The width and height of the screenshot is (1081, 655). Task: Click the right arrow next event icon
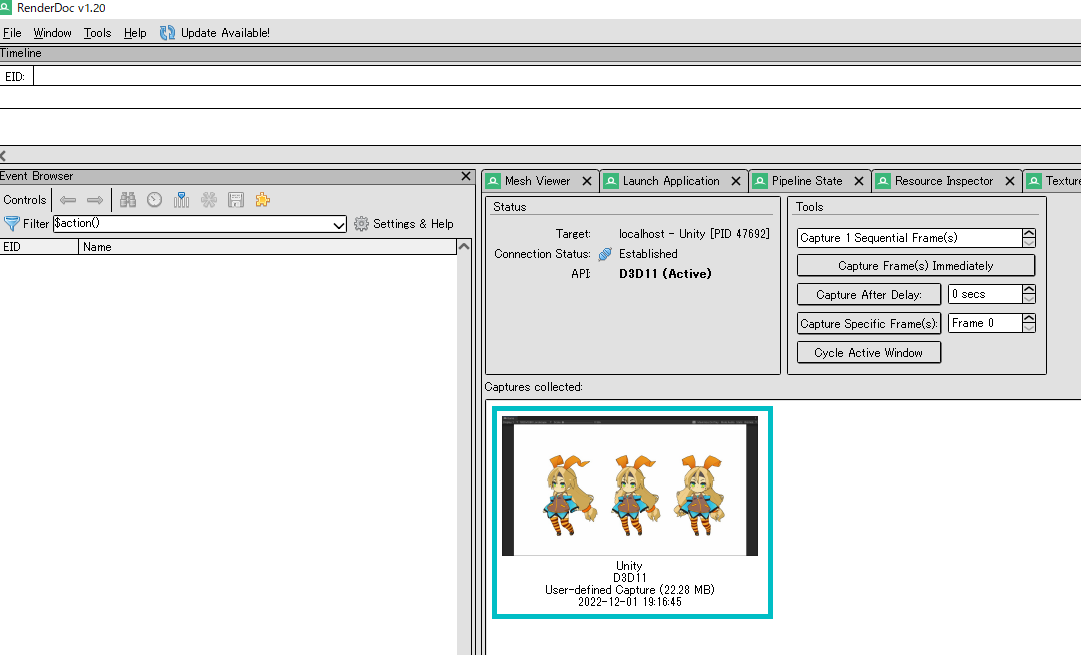pyautogui.click(x=95, y=200)
